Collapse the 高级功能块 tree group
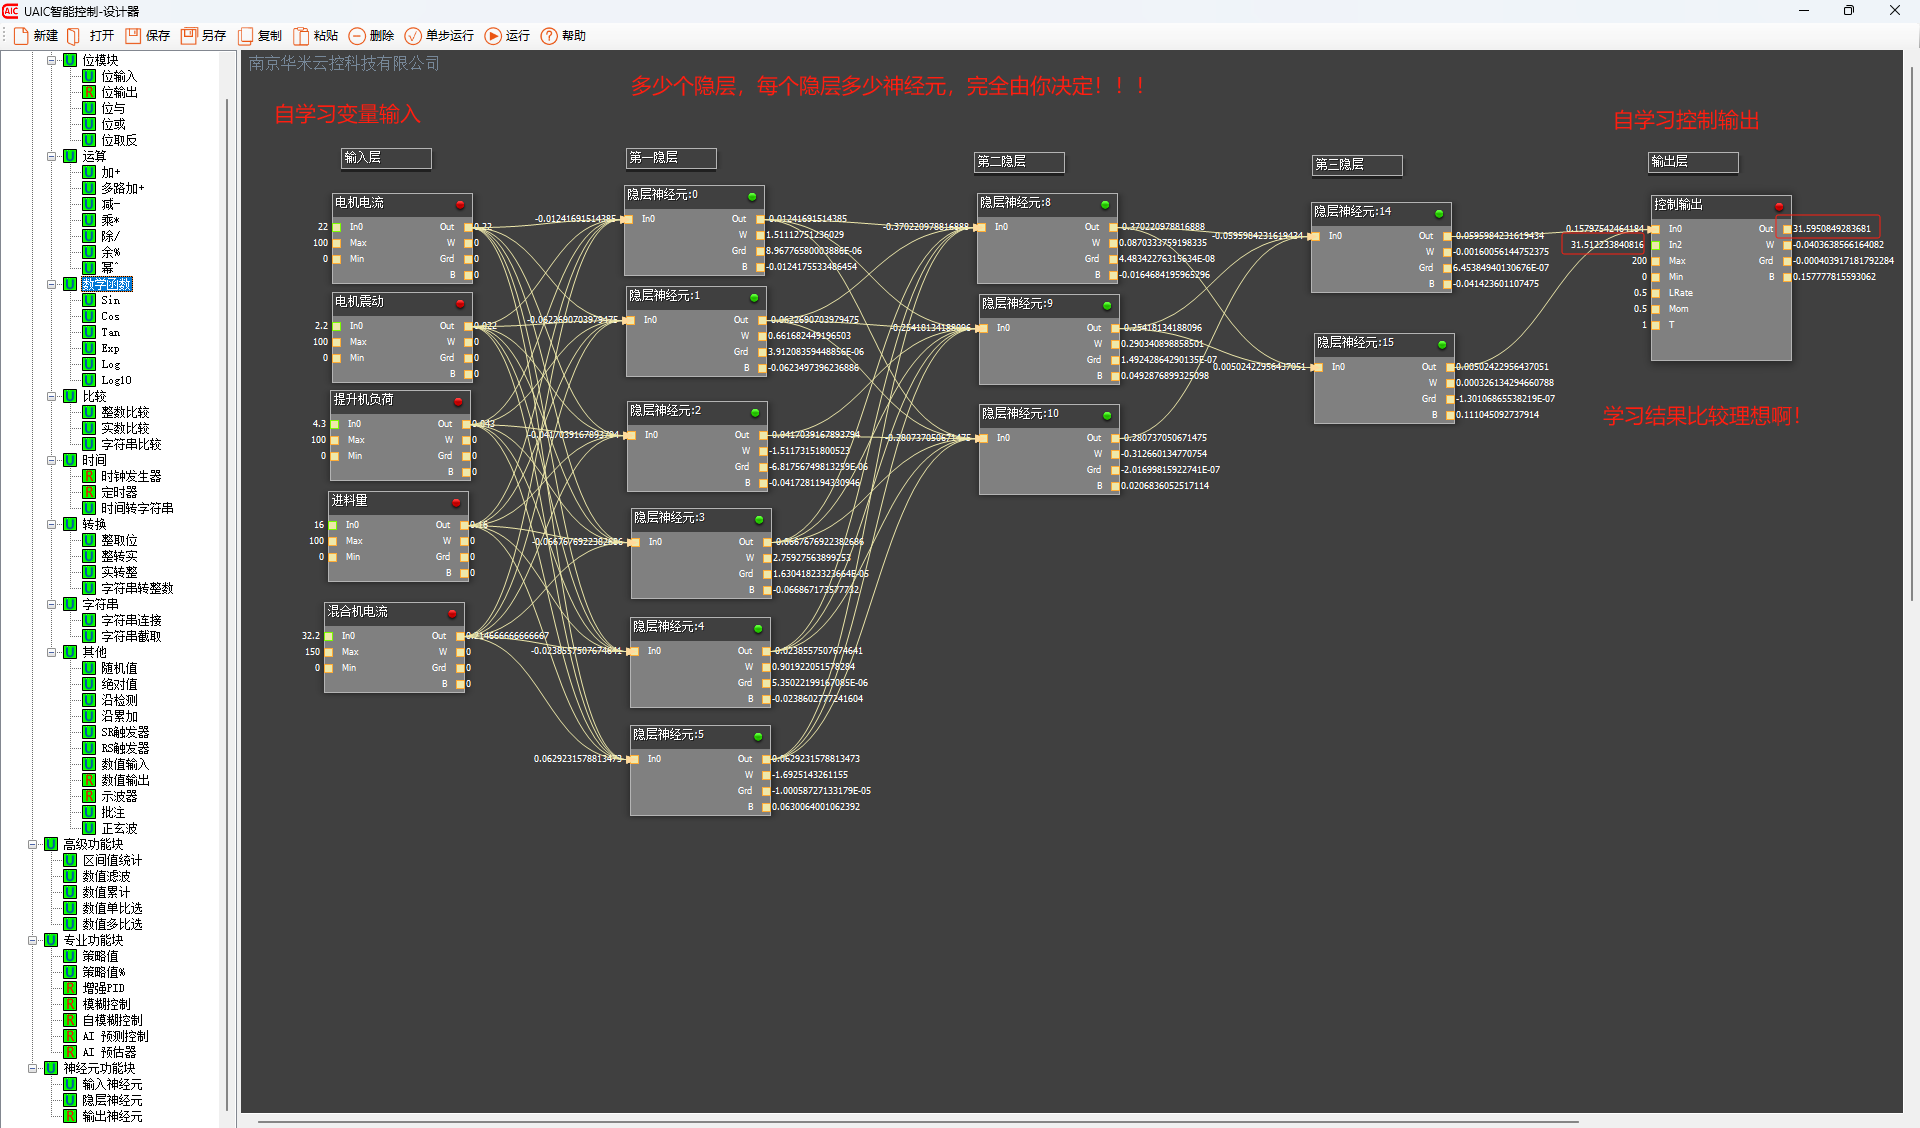 pyautogui.click(x=33, y=844)
